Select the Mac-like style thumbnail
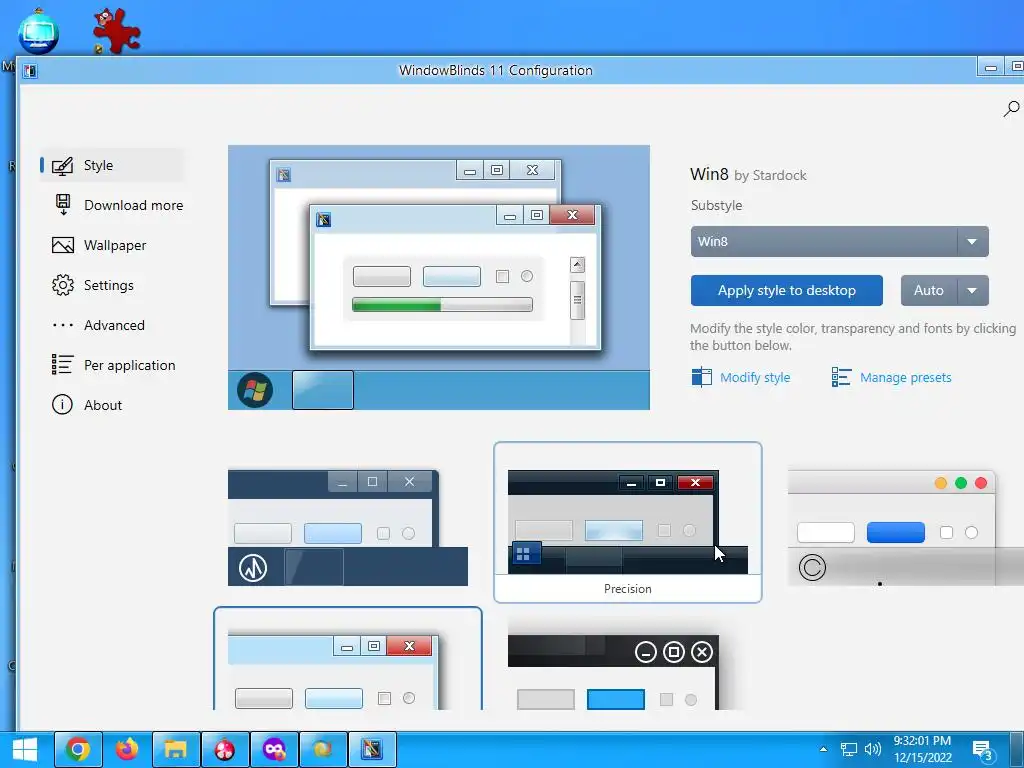This screenshot has width=1024, height=768. tap(905, 527)
